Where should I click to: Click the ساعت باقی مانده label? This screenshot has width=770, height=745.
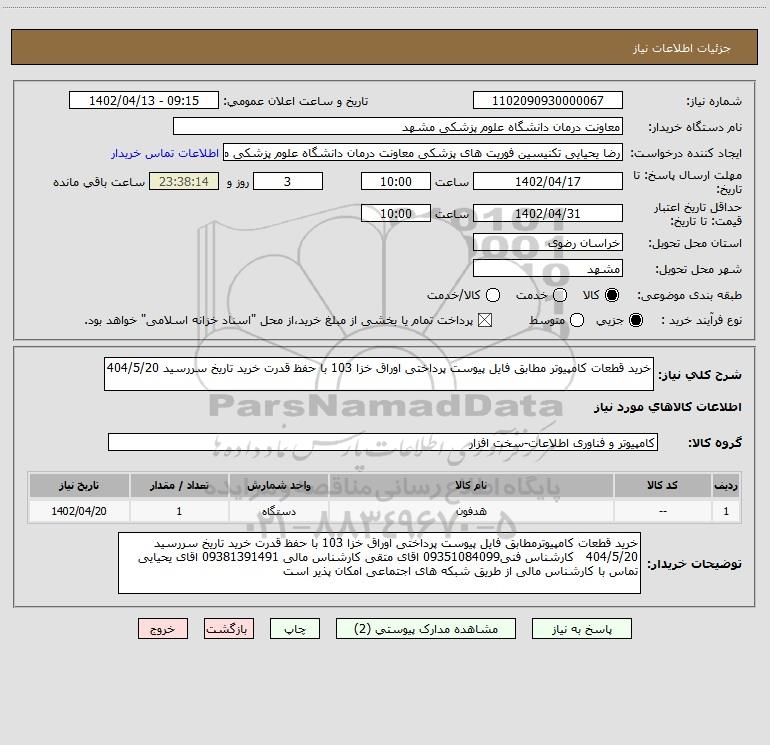(99, 182)
